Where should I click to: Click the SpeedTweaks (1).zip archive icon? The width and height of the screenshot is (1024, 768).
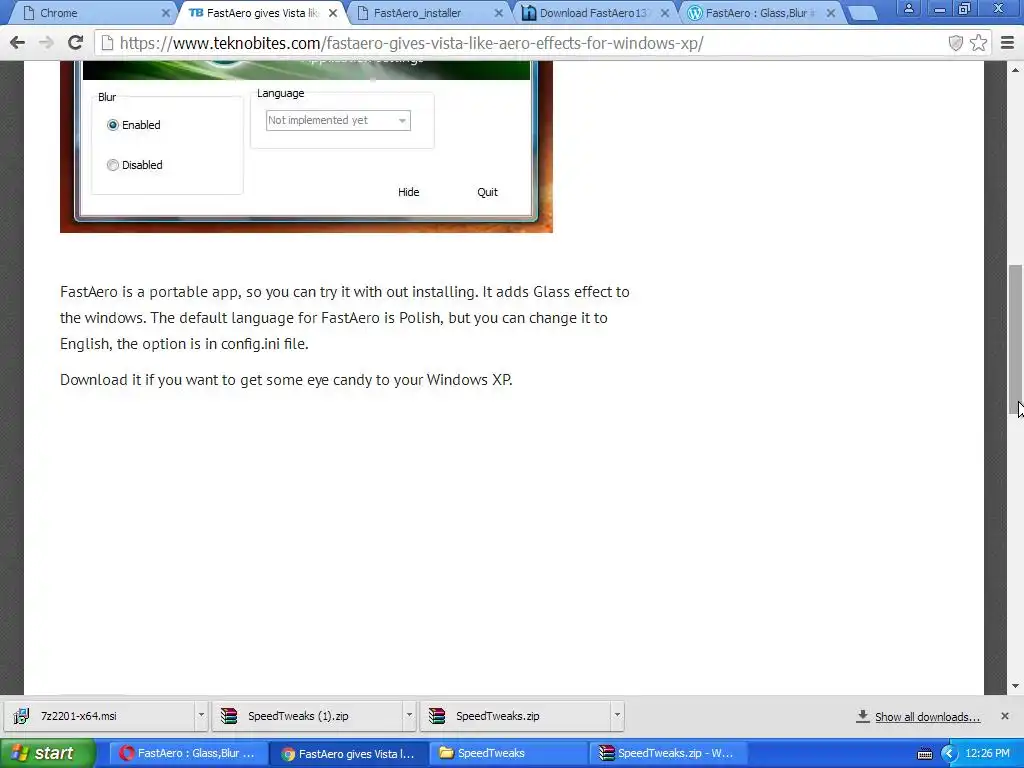pos(229,716)
